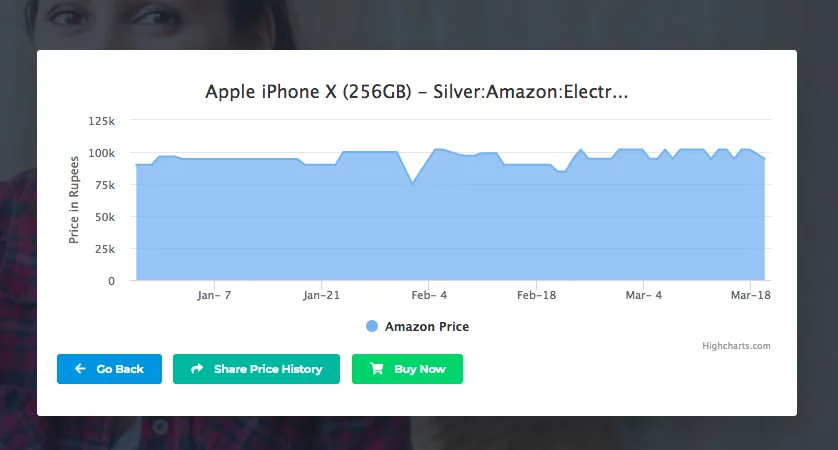This screenshot has width=838, height=450.
Task: Click the Price in Rupees axis title
Action: (x=74, y=201)
